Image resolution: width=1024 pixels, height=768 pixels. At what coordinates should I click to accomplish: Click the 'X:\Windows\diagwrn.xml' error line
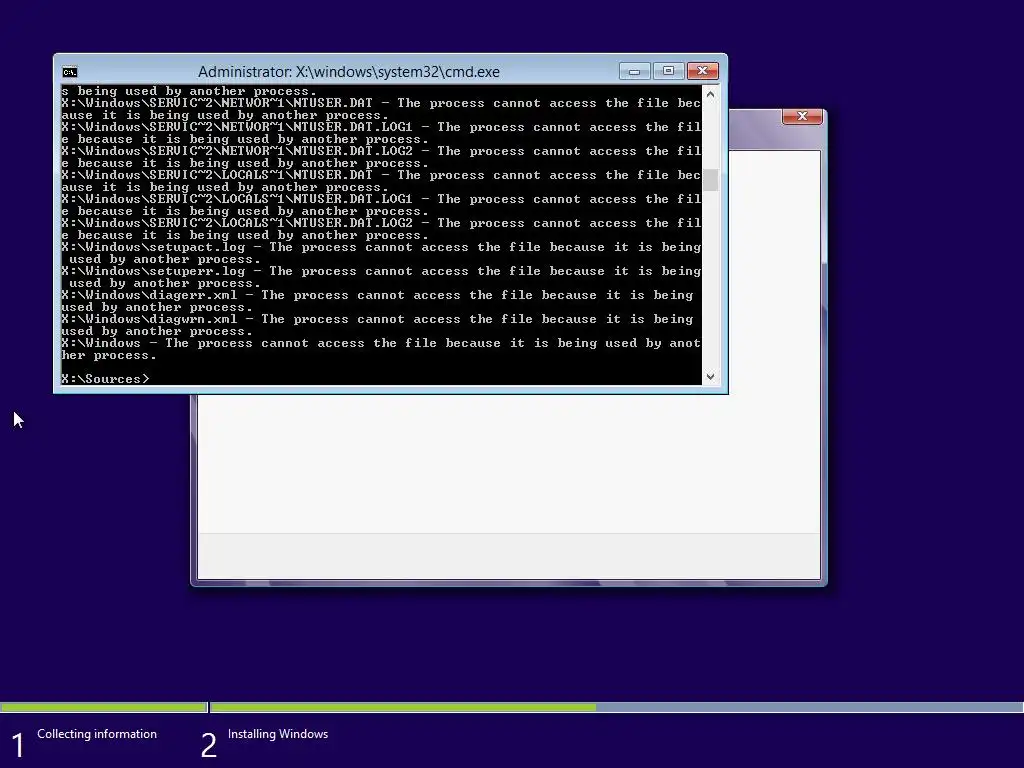point(377,319)
